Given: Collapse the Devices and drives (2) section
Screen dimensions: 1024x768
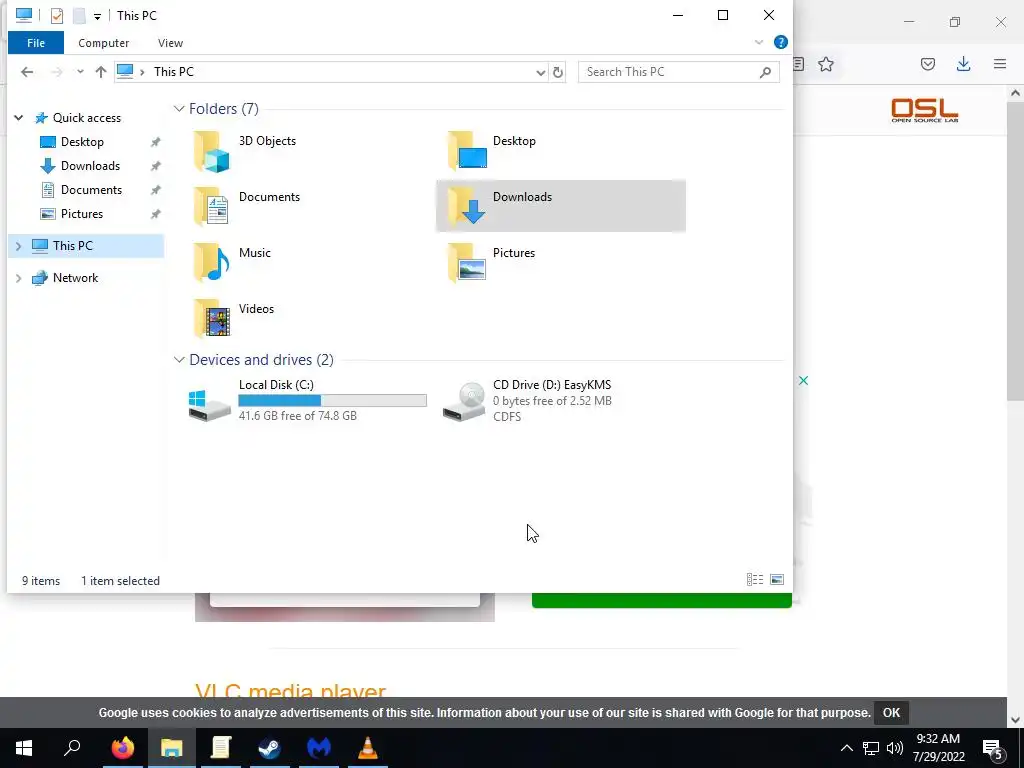Looking at the screenshot, I should pyautogui.click(x=179, y=360).
